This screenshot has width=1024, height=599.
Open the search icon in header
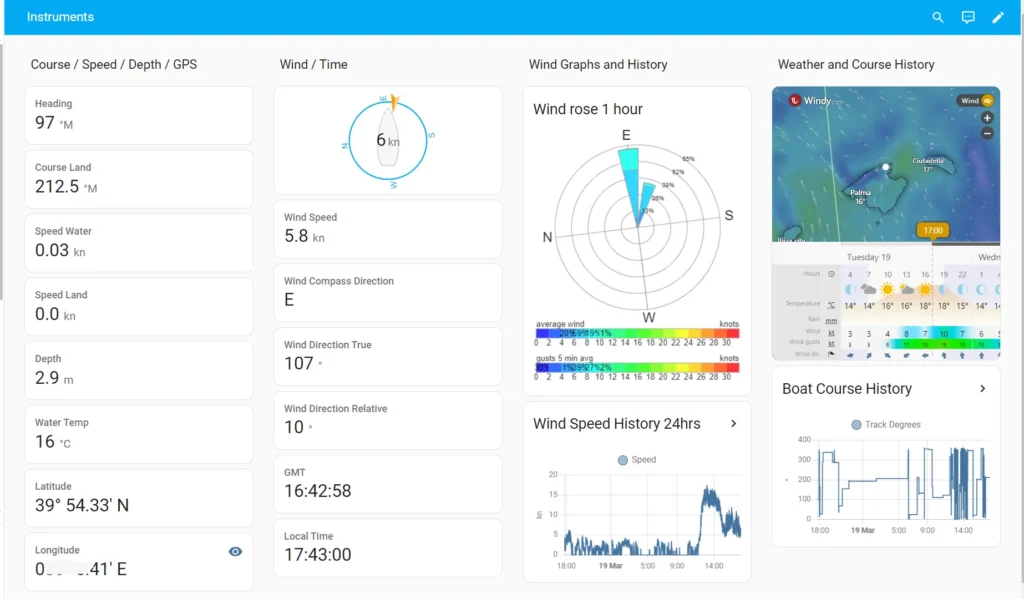tap(937, 18)
